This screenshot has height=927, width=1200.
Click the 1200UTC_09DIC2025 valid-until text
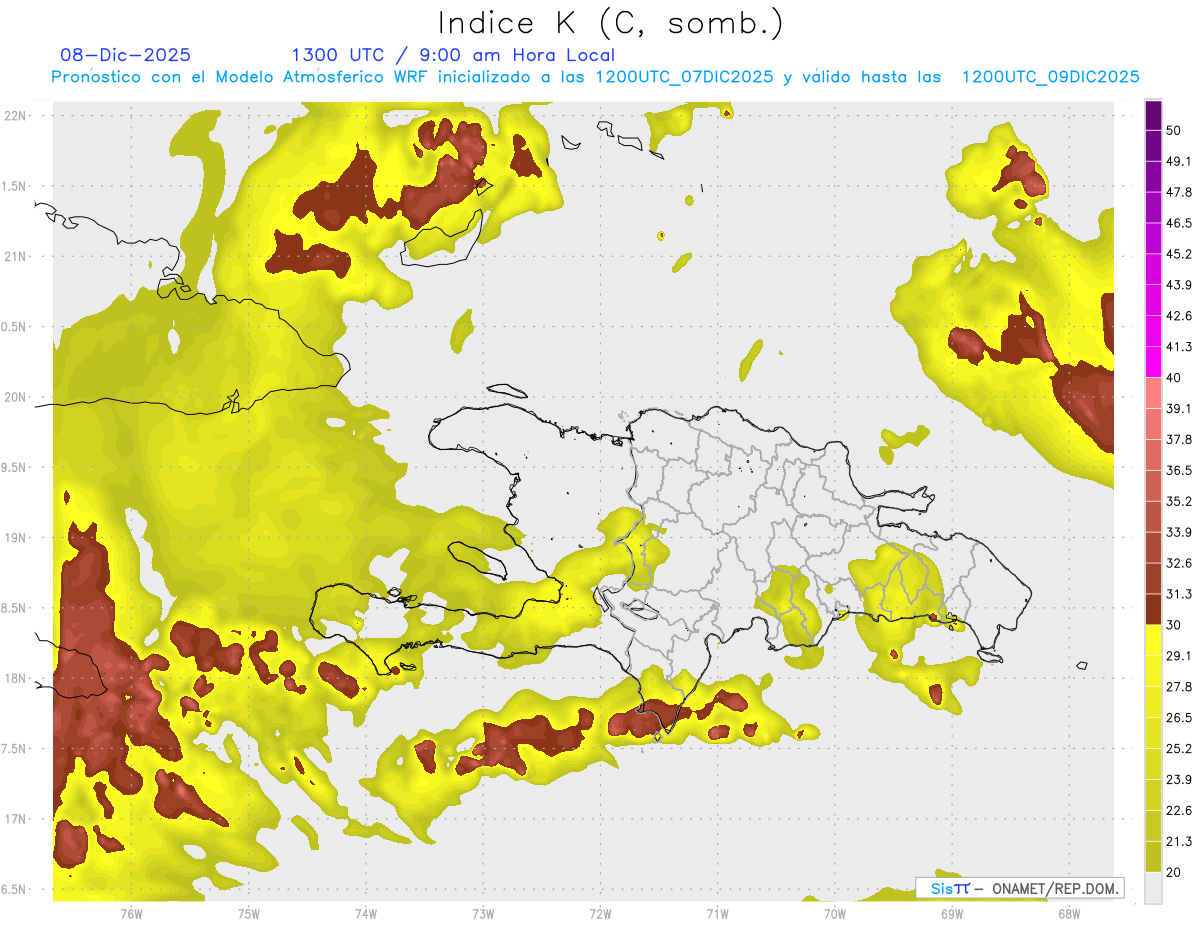click(1050, 77)
